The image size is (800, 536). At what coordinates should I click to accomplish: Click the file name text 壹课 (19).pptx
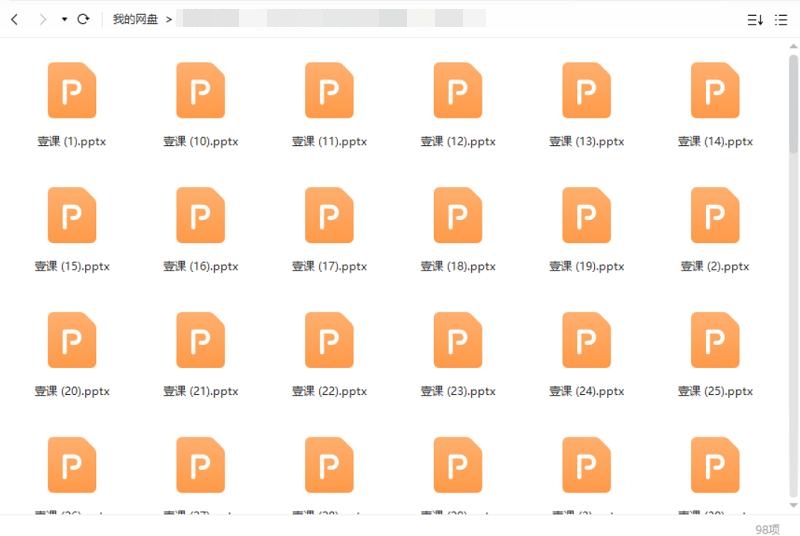coord(586,267)
